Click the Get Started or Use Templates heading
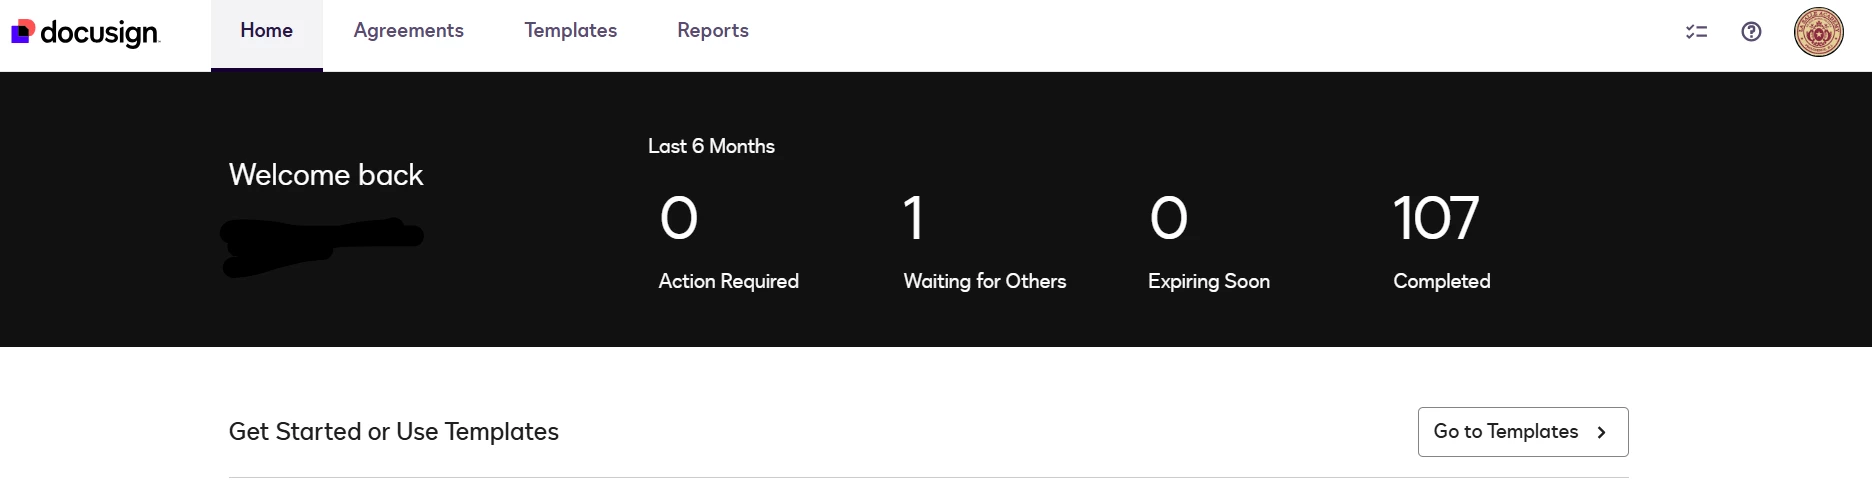The image size is (1872, 487). click(394, 432)
